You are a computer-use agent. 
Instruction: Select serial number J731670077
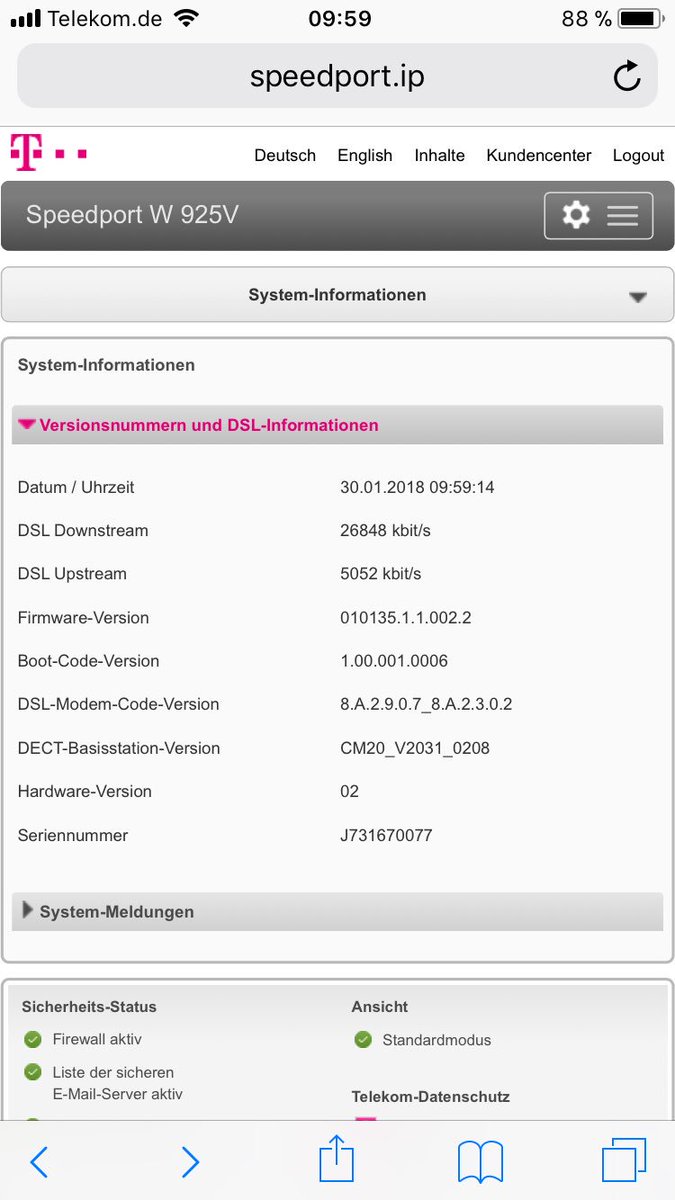coord(386,835)
